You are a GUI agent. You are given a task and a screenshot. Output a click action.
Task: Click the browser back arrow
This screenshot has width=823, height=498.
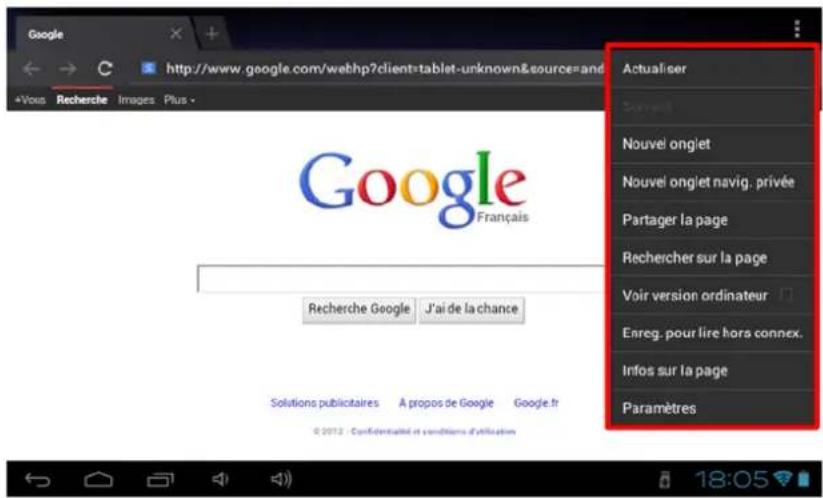tap(31, 69)
